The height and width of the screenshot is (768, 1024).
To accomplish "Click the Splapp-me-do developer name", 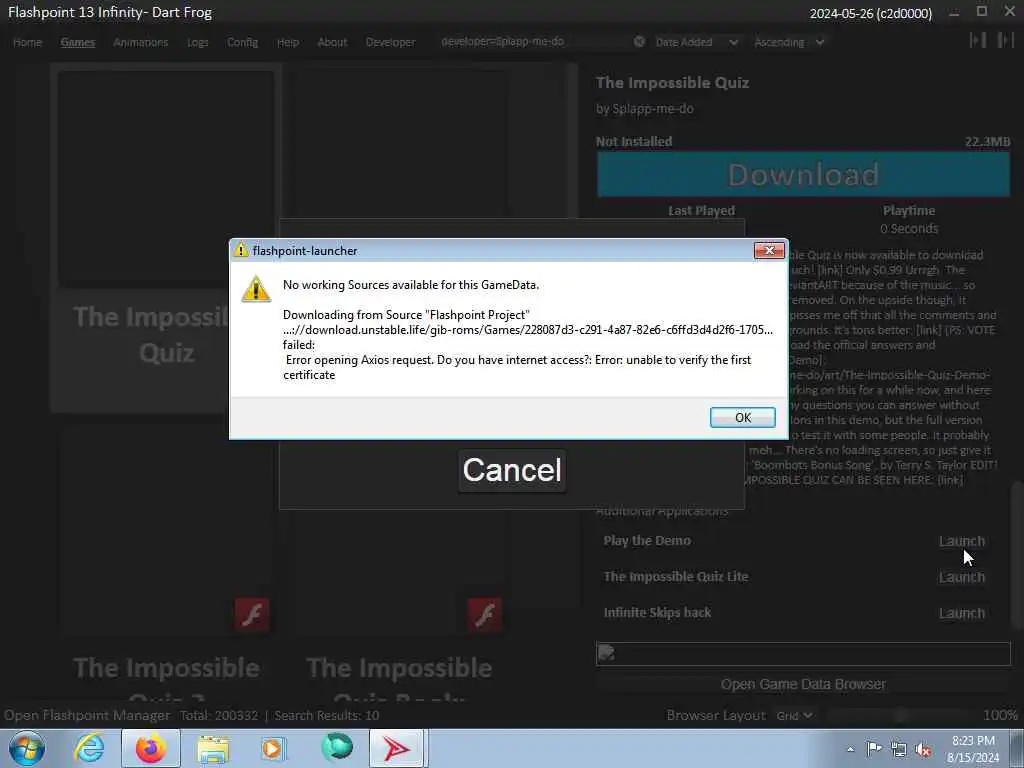I will [x=654, y=109].
